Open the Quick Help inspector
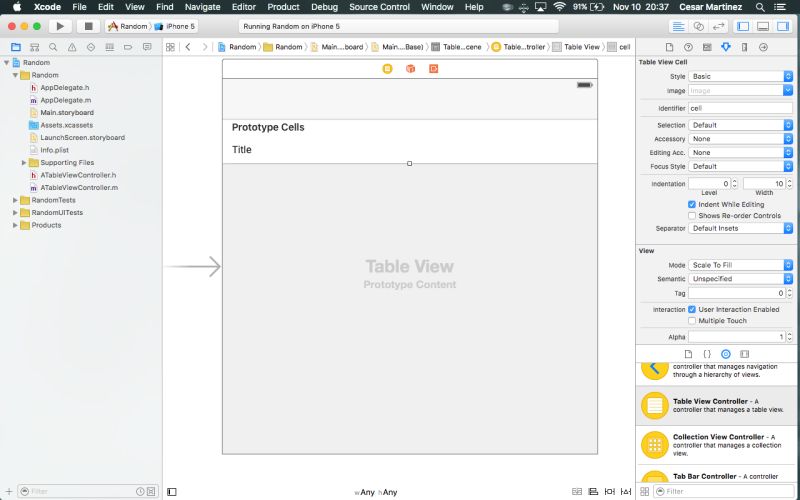 click(x=688, y=47)
